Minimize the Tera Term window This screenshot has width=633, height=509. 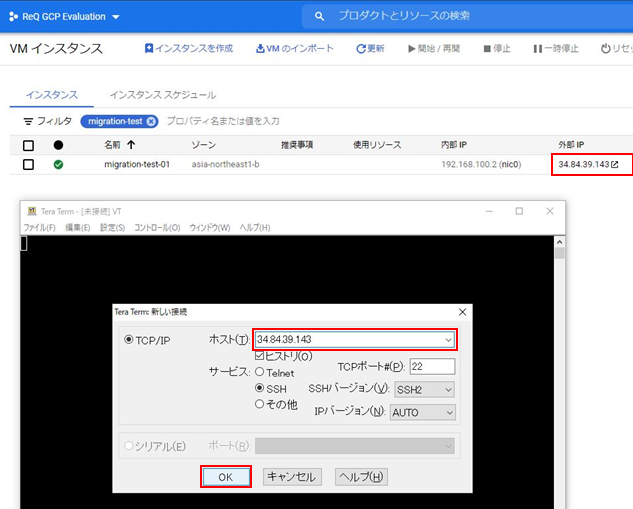(489, 211)
